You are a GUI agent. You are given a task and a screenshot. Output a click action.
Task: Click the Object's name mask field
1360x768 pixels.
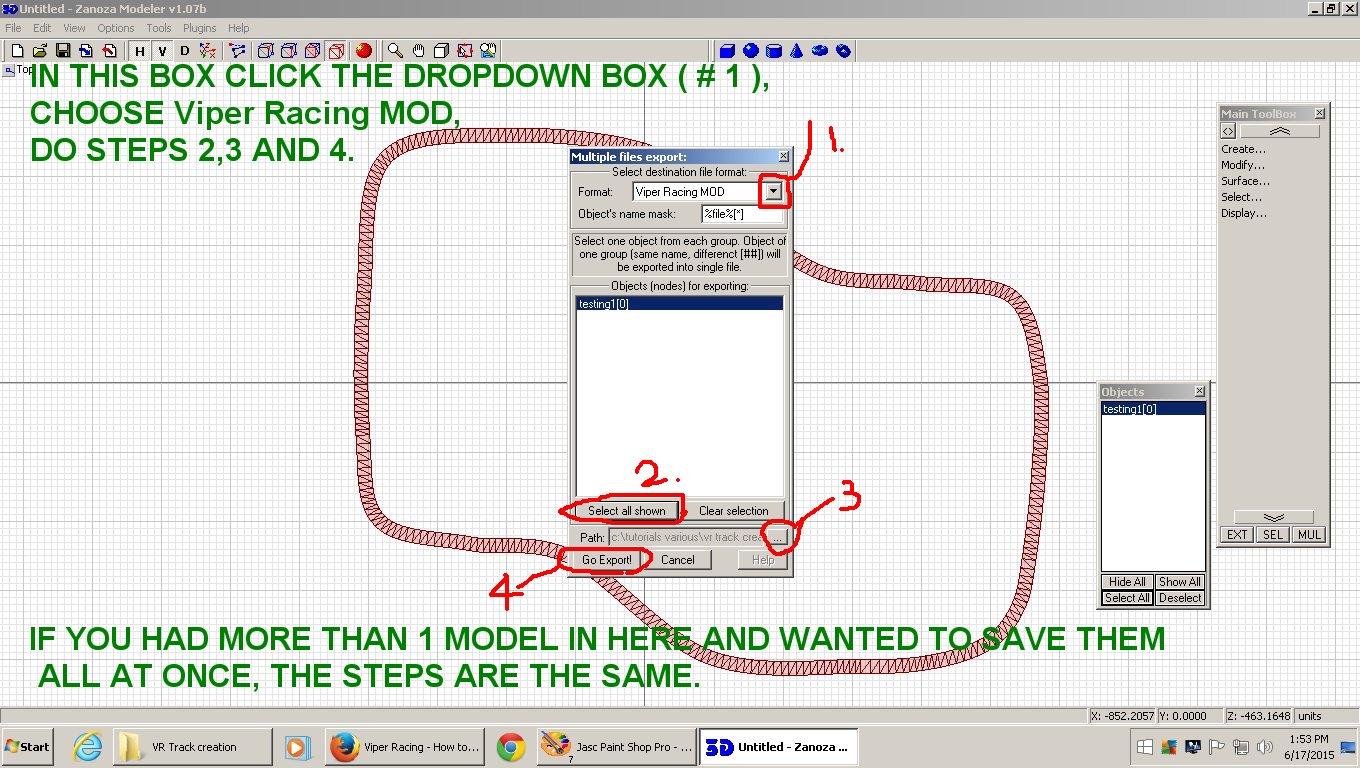[743, 214]
